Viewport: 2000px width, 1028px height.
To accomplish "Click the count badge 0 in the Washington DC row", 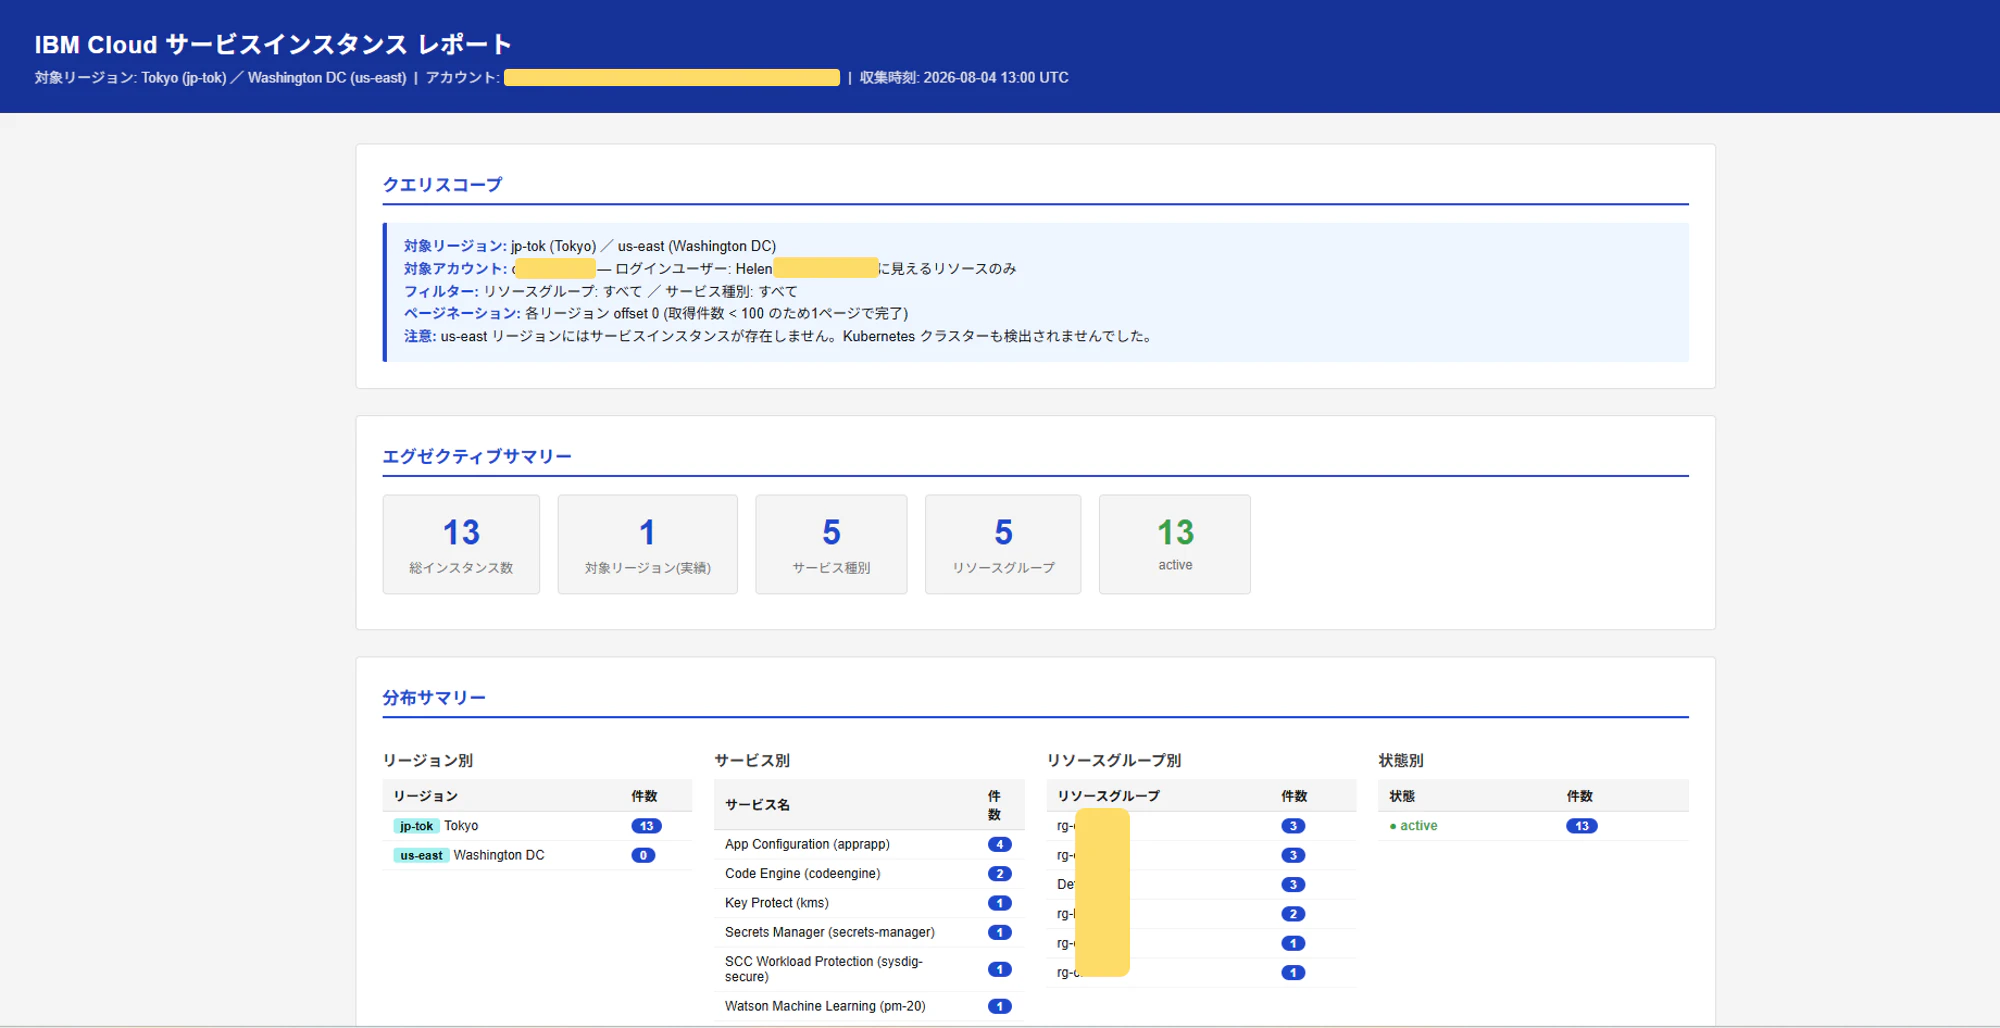I will [x=643, y=856].
